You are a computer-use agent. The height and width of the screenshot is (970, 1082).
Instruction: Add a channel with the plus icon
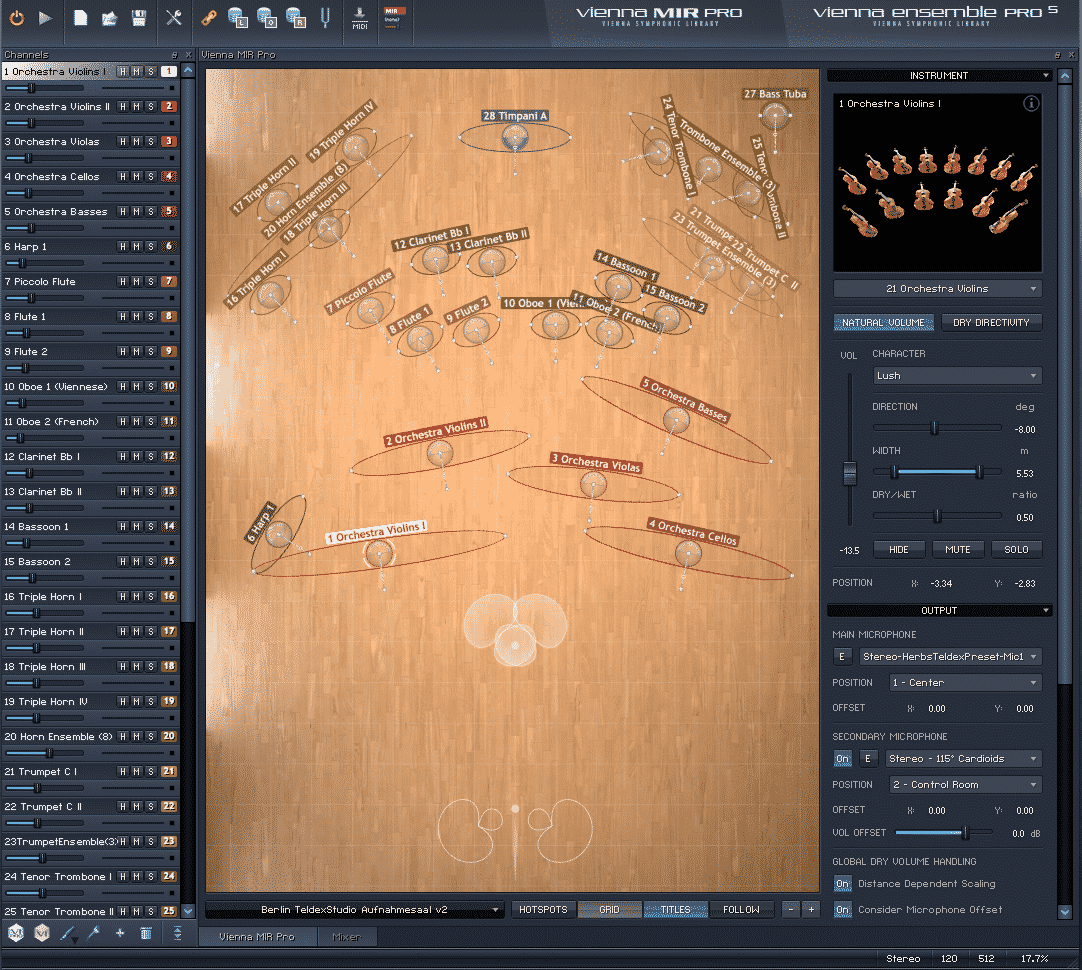(x=120, y=933)
